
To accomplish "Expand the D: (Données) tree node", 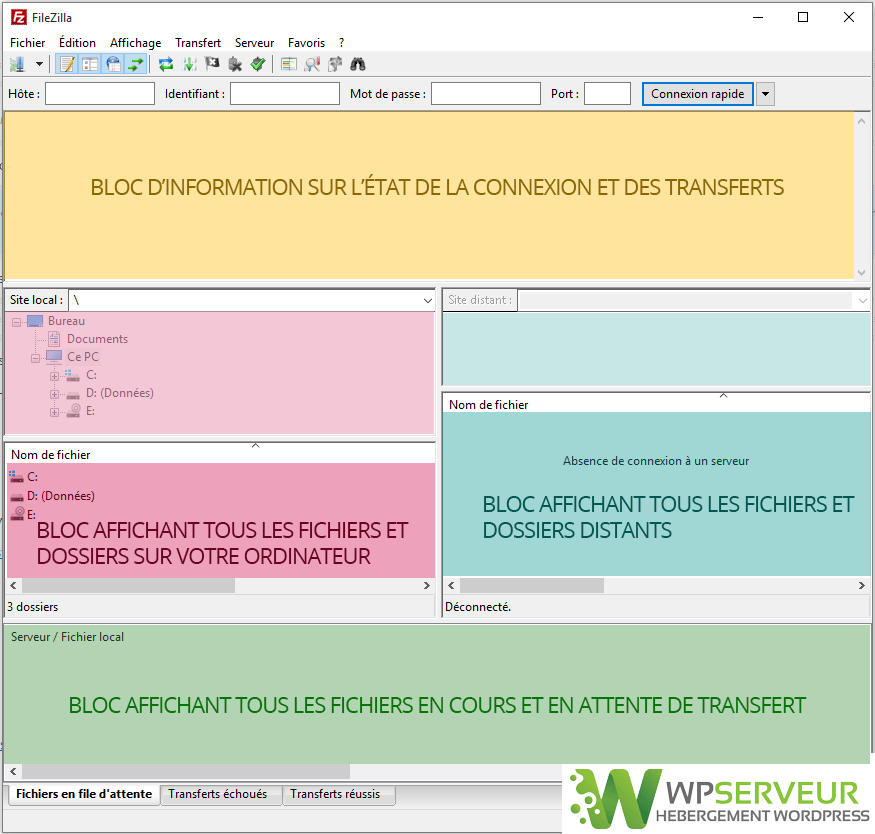I will pyautogui.click(x=54, y=394).
